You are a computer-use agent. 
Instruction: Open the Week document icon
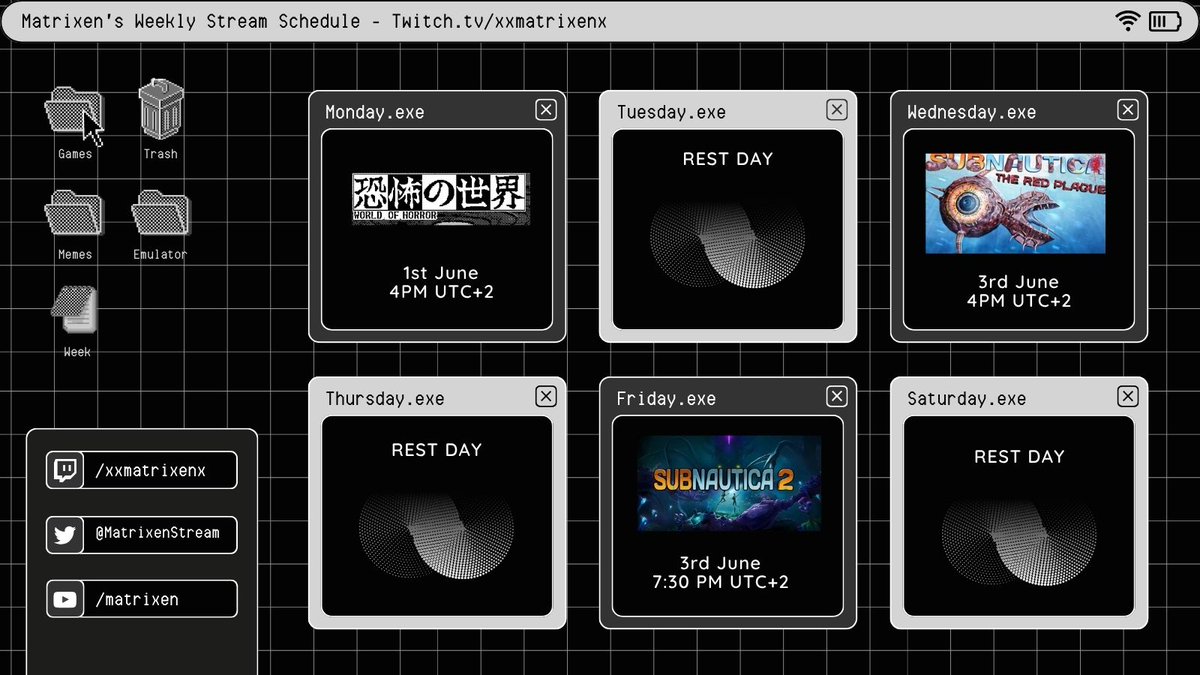(75, 309)
